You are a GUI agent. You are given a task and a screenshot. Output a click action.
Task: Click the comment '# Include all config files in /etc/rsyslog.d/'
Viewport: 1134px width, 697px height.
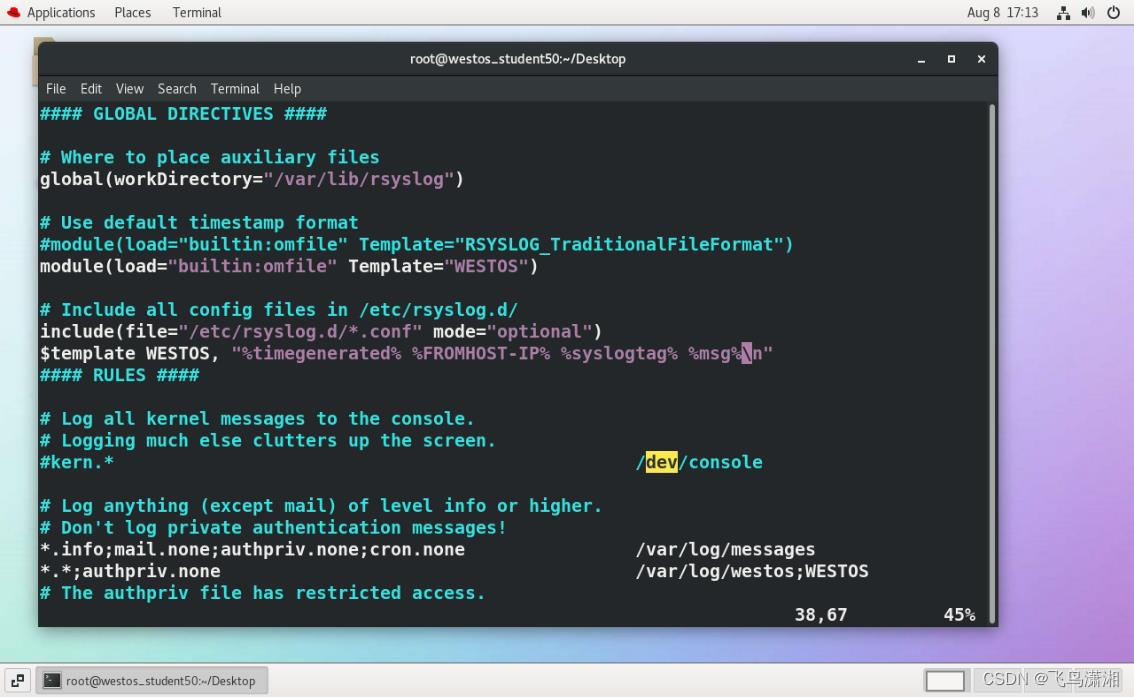tap(279, 309)
